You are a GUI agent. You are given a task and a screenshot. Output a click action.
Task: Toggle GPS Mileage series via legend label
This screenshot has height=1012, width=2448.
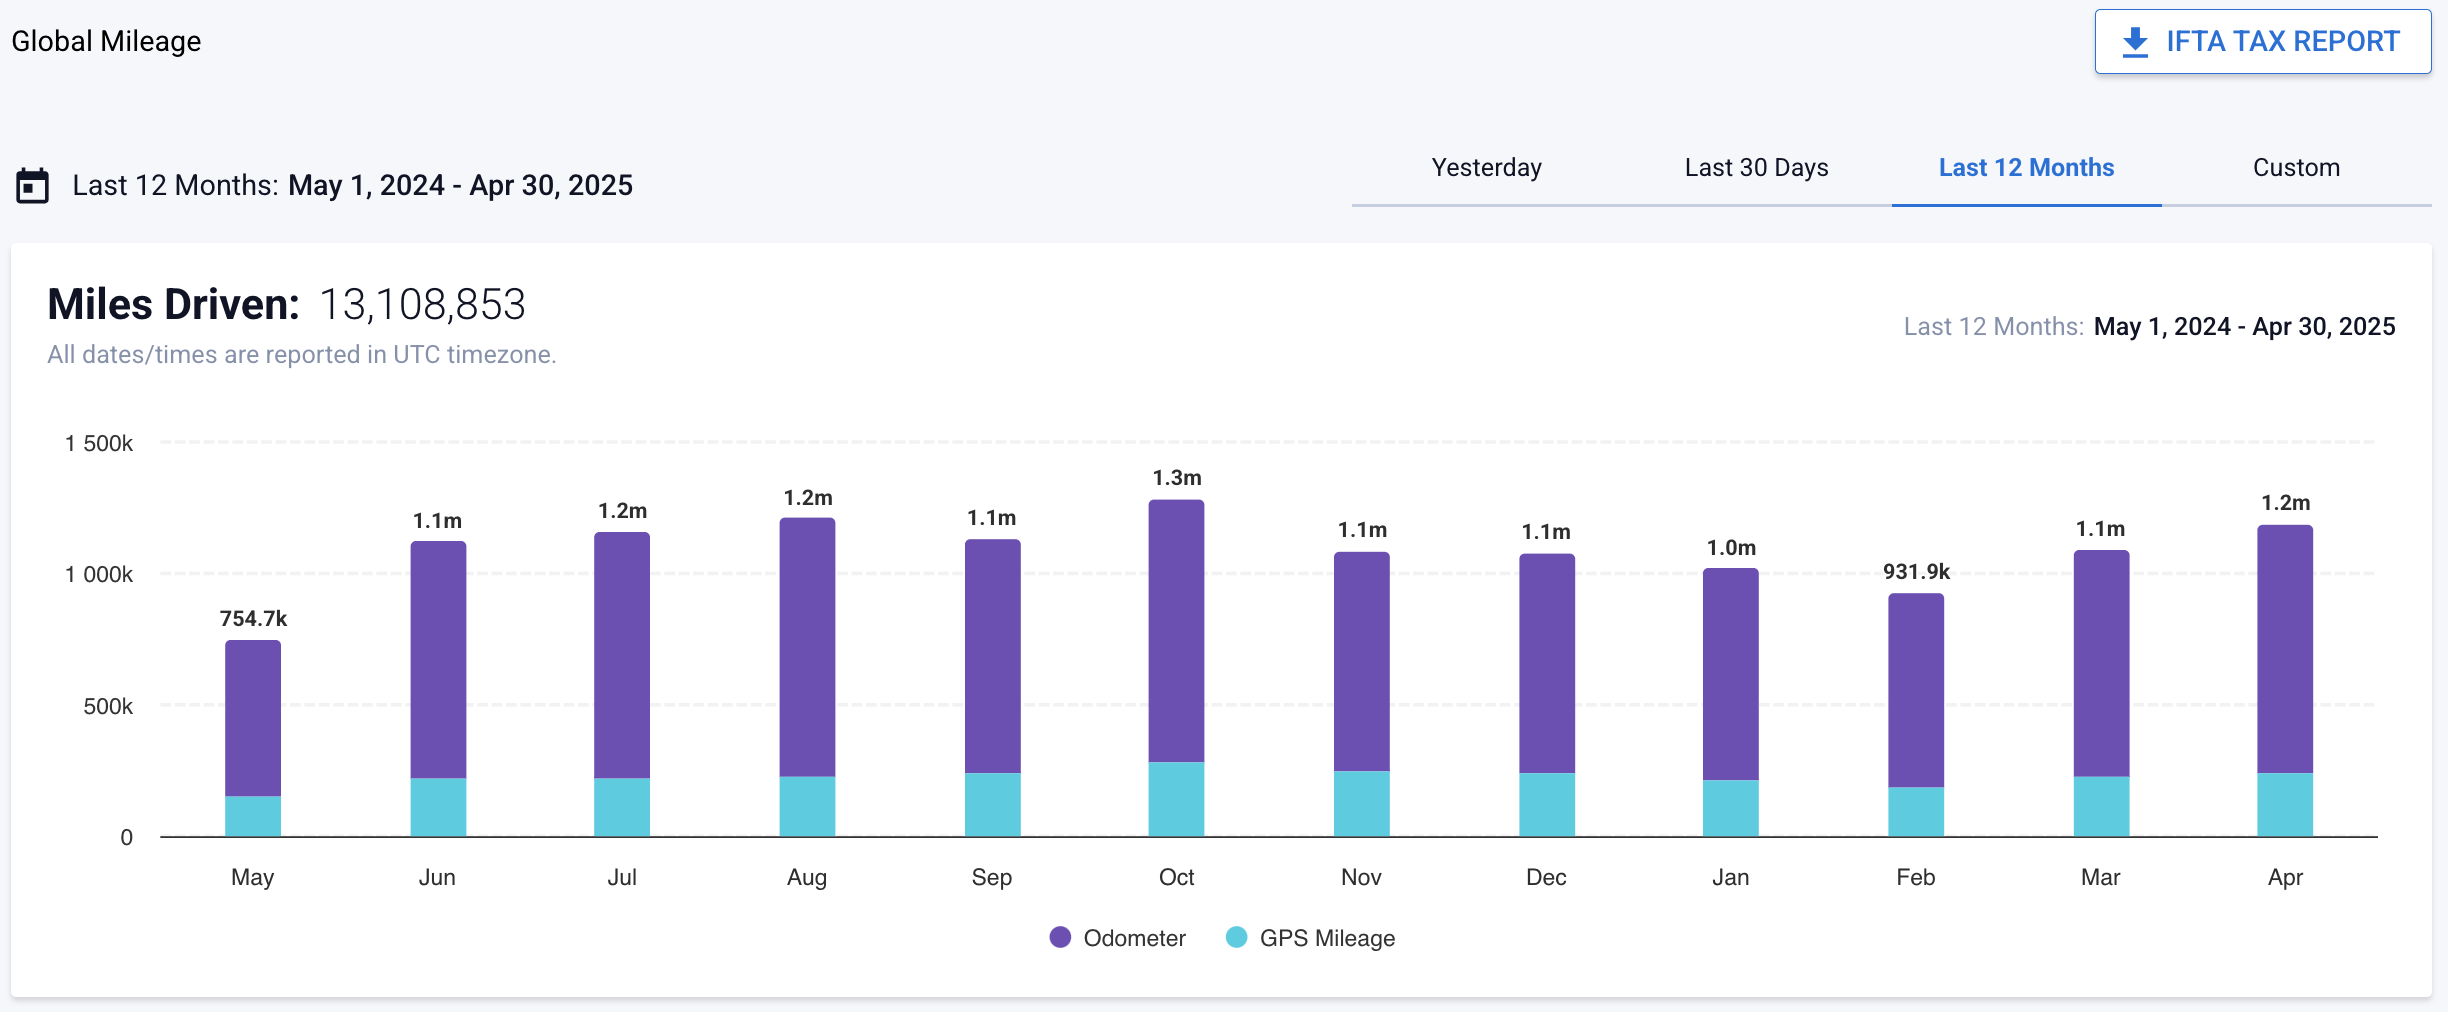pyautogui.click(x=1326, y=938)
